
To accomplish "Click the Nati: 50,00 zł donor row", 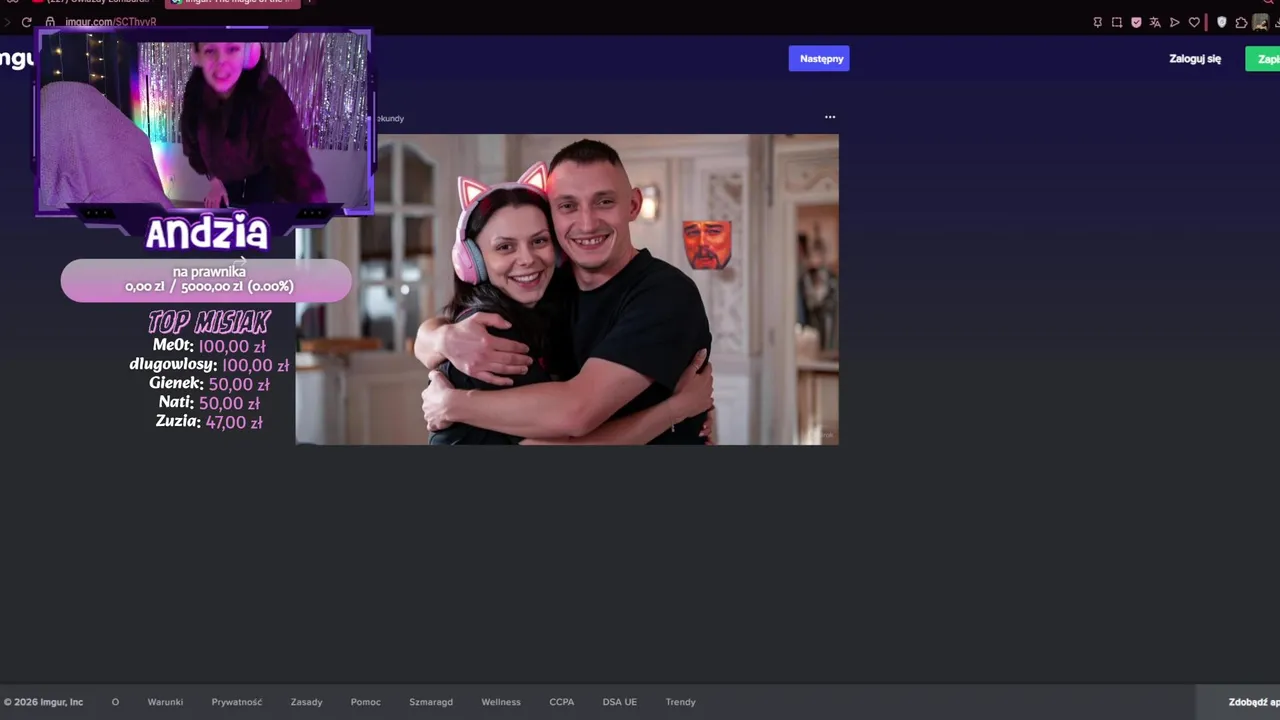I will 209,403.
